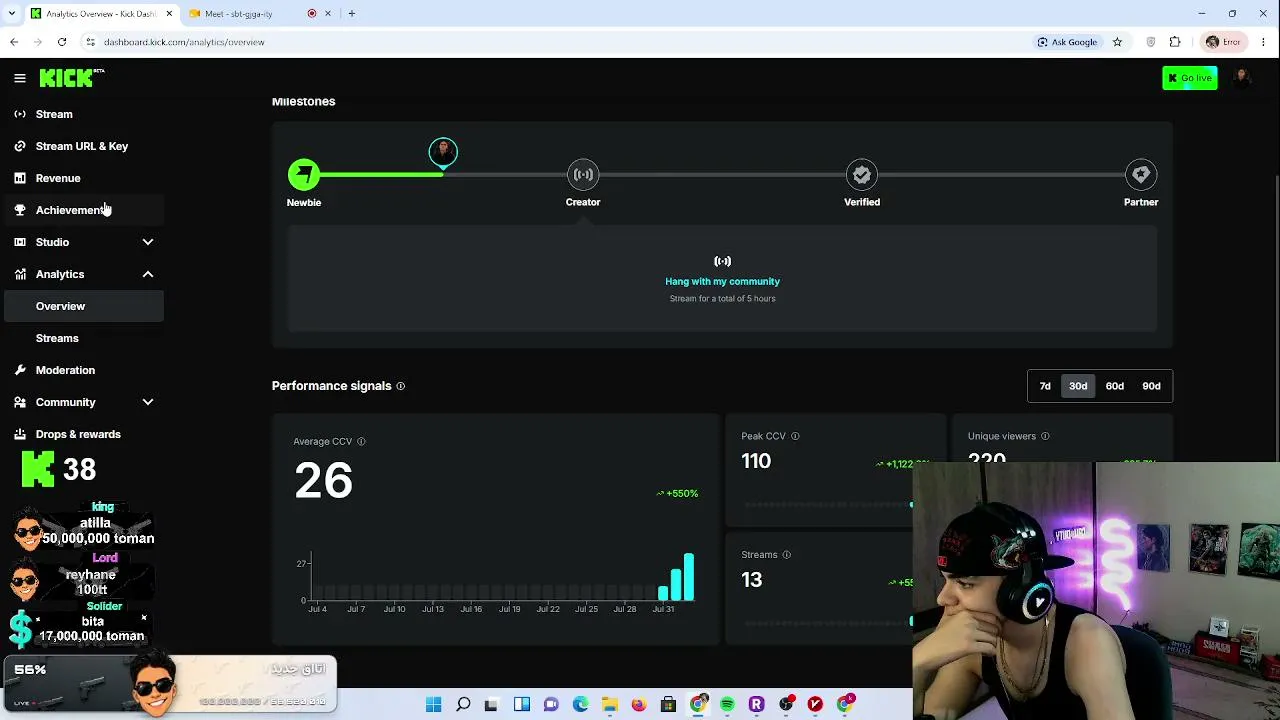The height and width of the screenshot is (720, 1280).
Task: Click the Drops & rewards icon
Action: [20, 434]
